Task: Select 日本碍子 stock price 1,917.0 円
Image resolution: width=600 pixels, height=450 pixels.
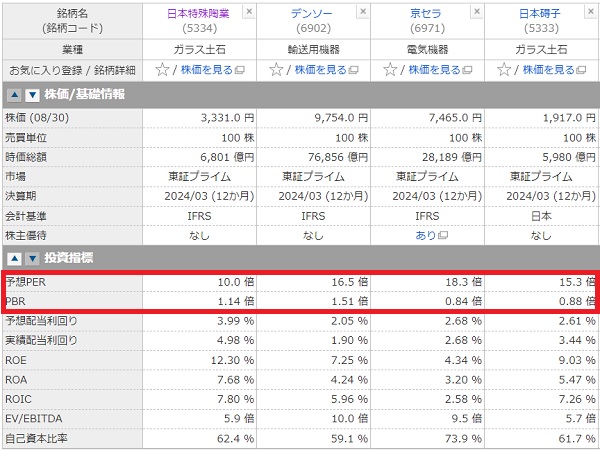Action: tap(569, 118)
